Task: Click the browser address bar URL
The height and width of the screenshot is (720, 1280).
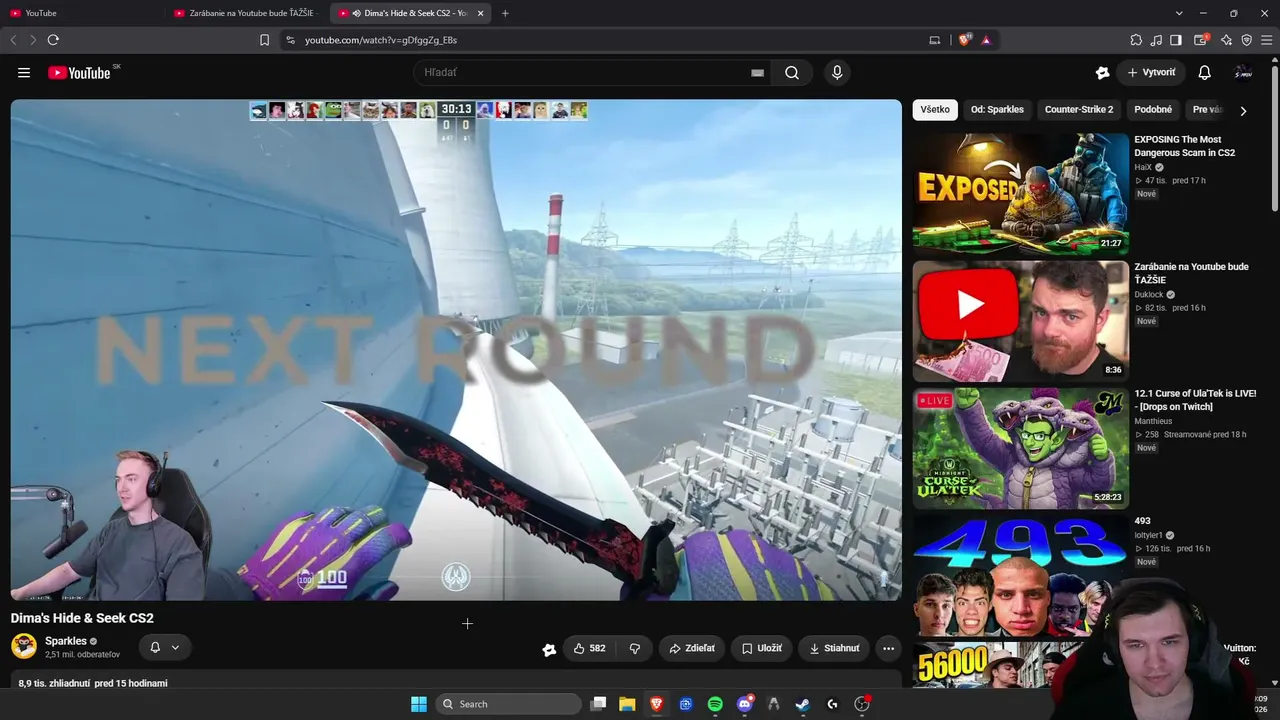Action: pyautogui.click(x=381, y=40)
